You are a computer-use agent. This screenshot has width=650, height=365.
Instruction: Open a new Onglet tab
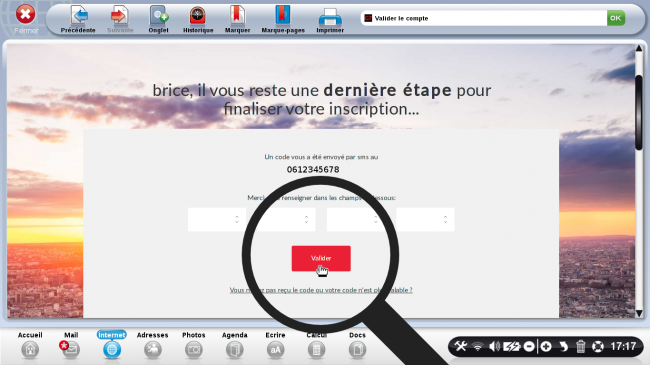point(158,19)
